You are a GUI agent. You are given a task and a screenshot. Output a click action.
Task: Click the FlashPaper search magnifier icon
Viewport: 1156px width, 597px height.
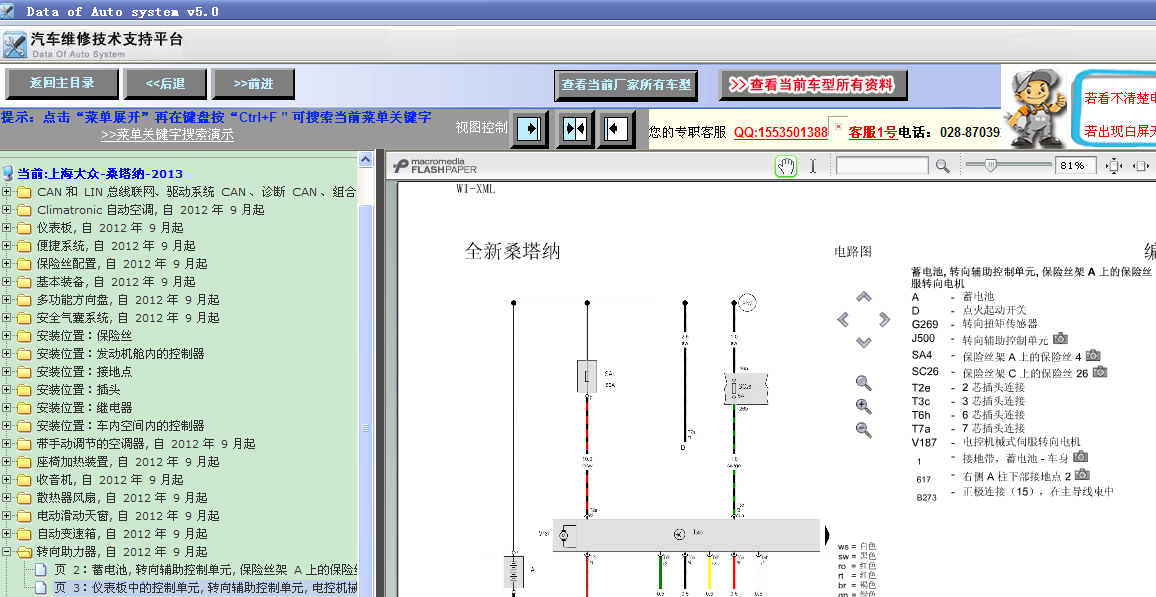tap(942, 166)
